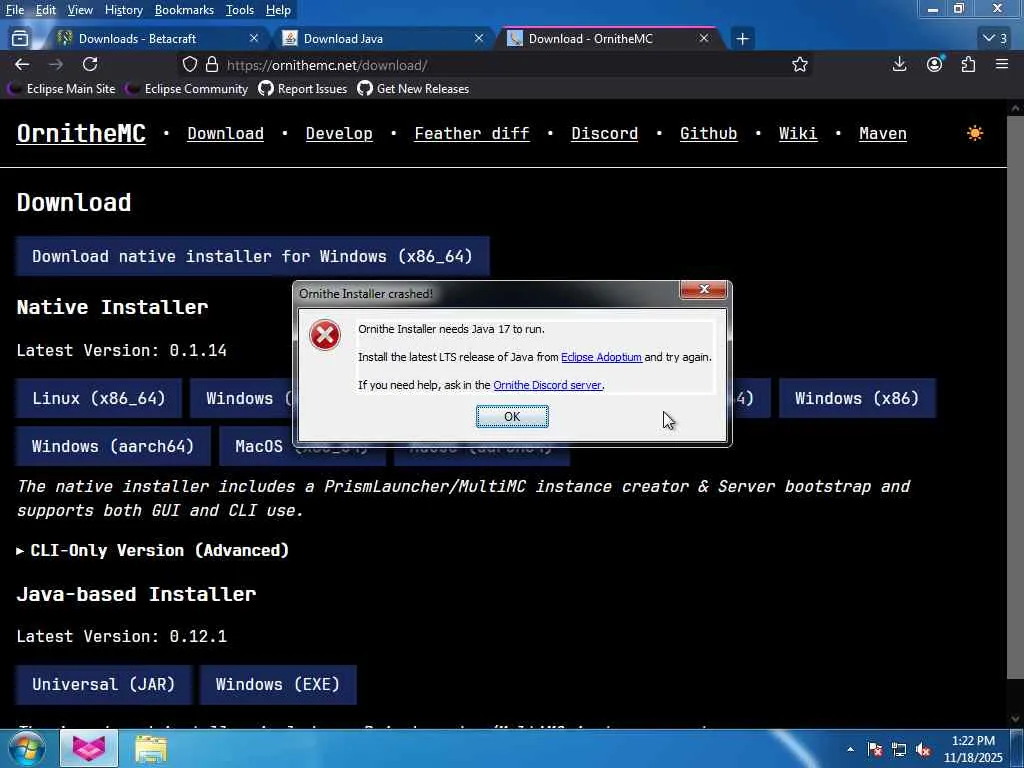
Task: Open the File menu
Action: click(15, 10)
